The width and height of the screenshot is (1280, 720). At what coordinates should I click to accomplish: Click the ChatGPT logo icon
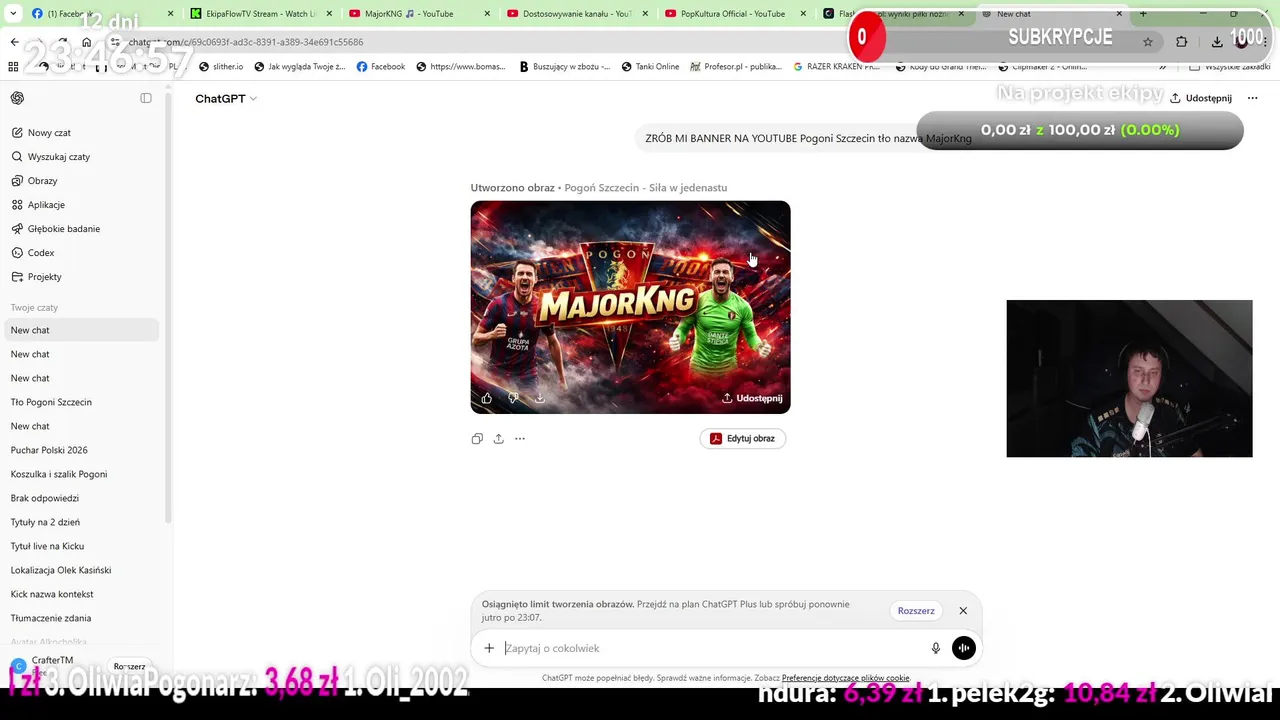(17, 98)
